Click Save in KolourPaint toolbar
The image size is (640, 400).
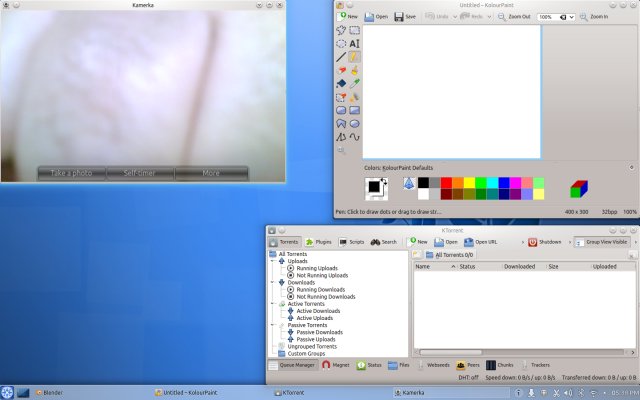click(405, 17)
